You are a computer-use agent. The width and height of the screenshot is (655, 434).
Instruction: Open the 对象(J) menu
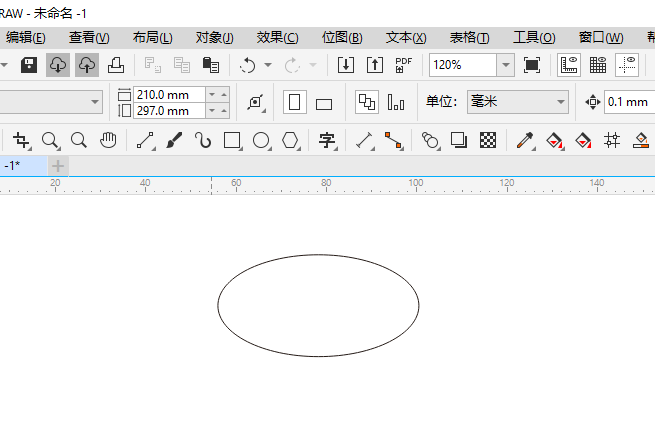pyautogui.click(x=215, y=38)
